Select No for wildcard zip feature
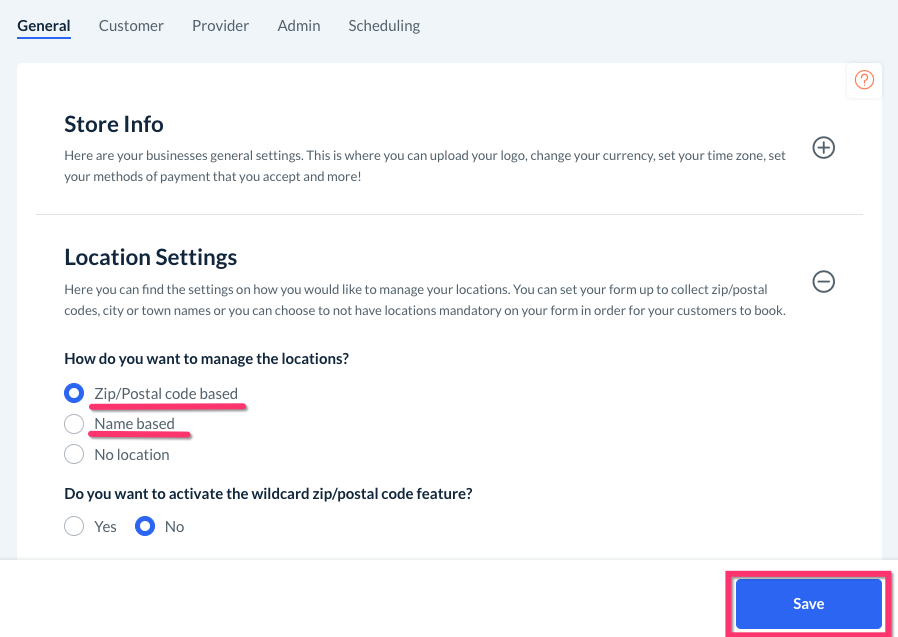Viewport: 898px width, 637px height. 145,526
